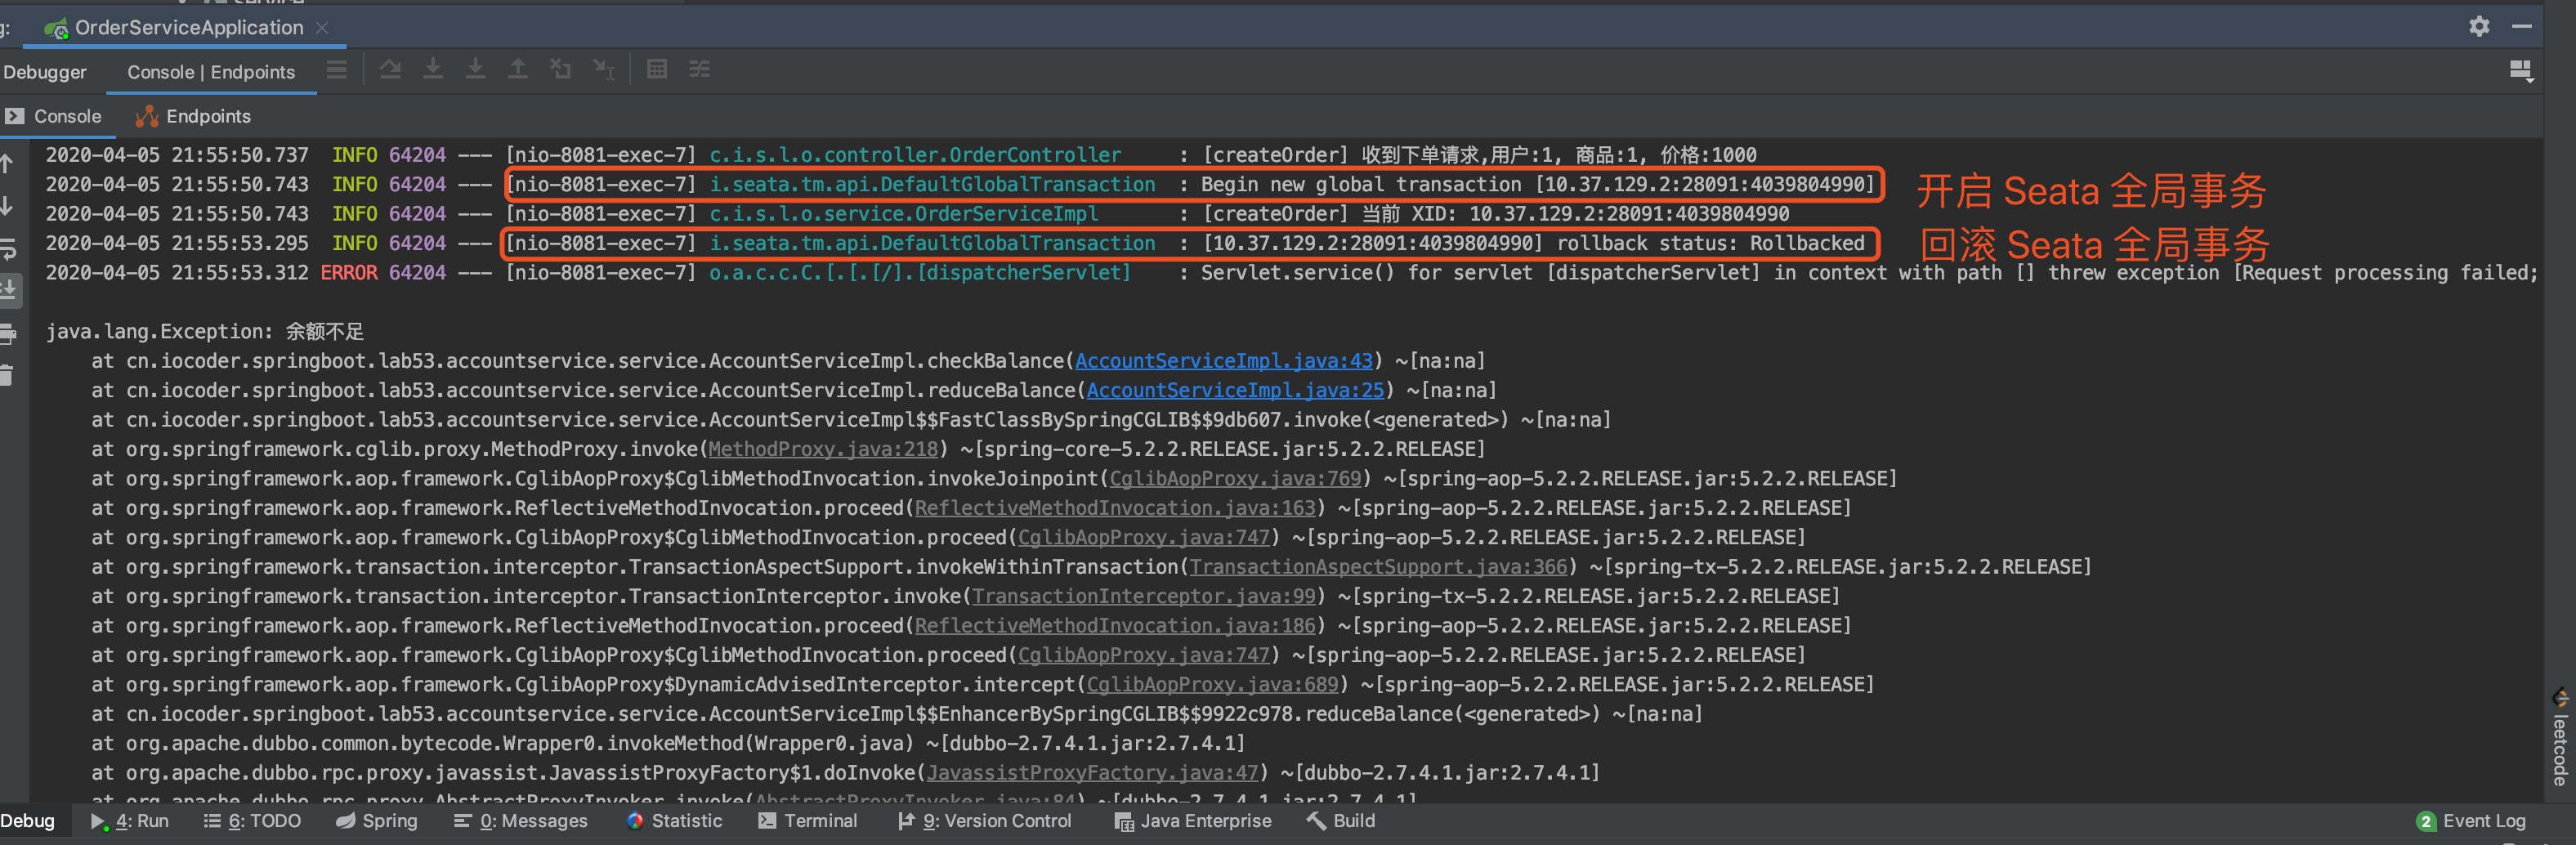Click the Print console icon
2576x845 pixels.
coord(8,334)
